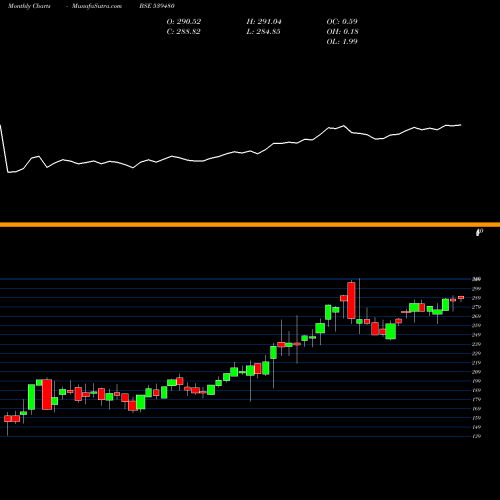Click the low value 'L: 284.85'
The image size is (500, 500).
263,32
